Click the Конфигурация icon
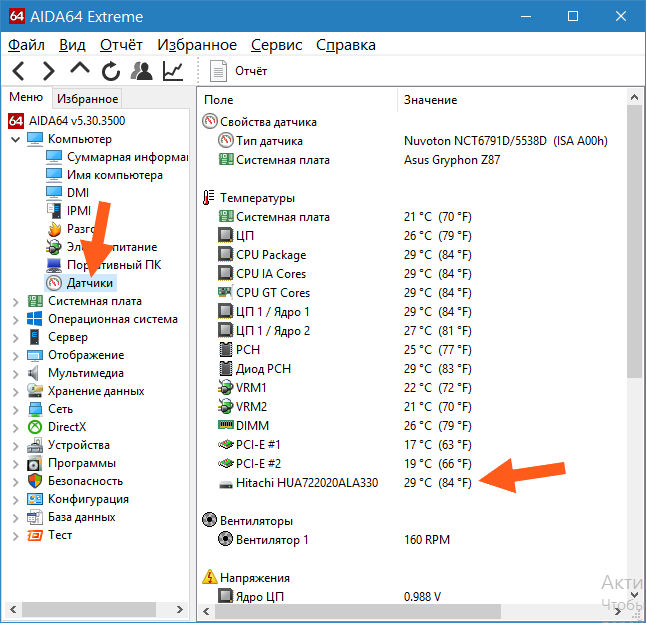This screenshot has height=623, width=646. [35, 499]
